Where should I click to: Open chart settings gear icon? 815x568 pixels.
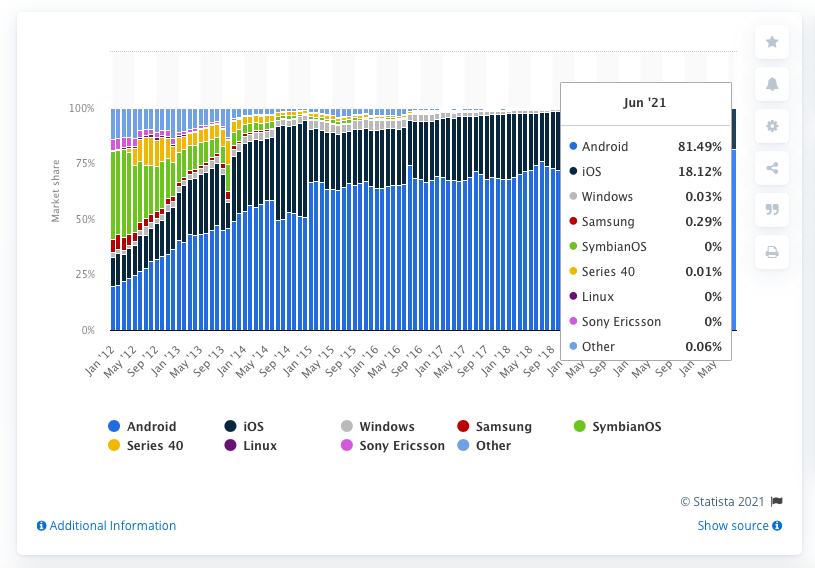coord(772,126)
